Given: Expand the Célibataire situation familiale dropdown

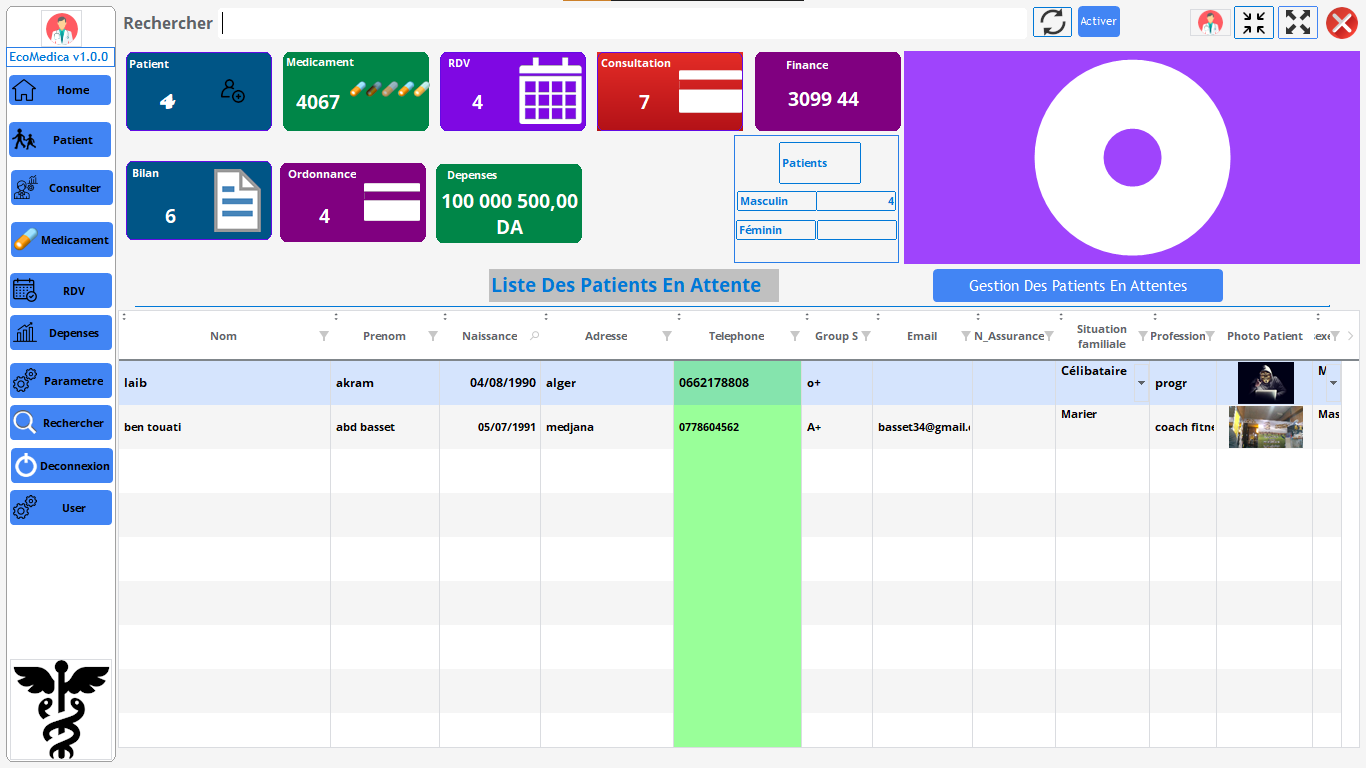Looking at the screenshot, I should click(1141, 383).
